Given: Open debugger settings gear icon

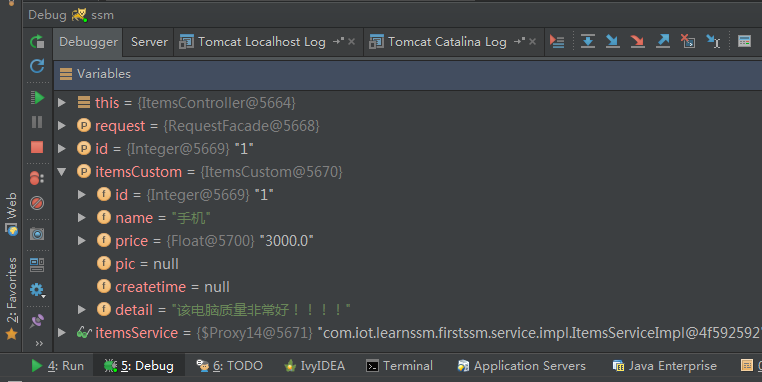Looking at the screenshot, I should [x=37, y=290].
